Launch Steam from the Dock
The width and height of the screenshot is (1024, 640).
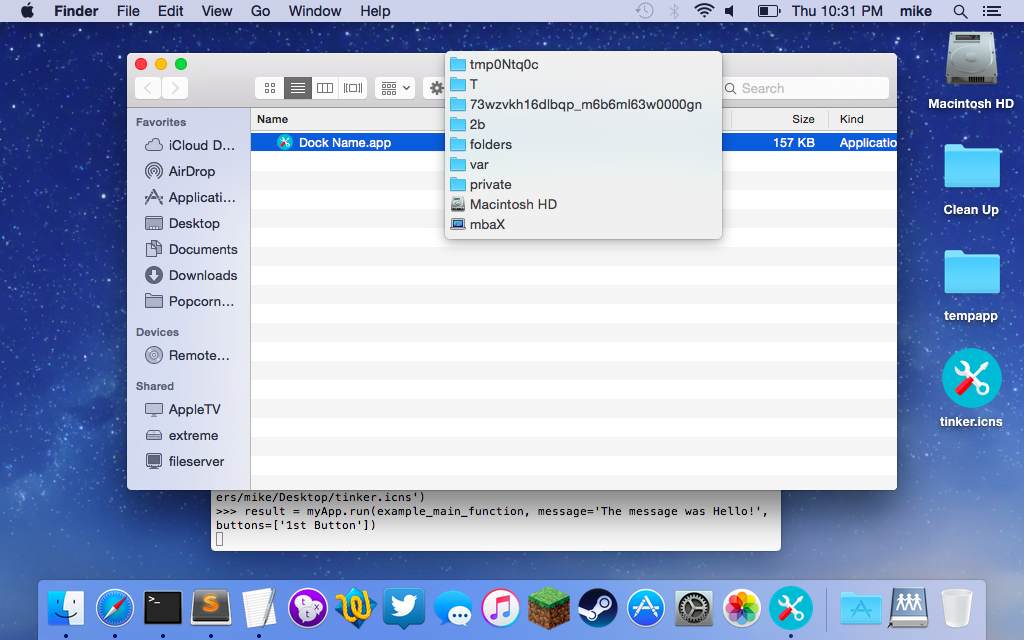597,608
